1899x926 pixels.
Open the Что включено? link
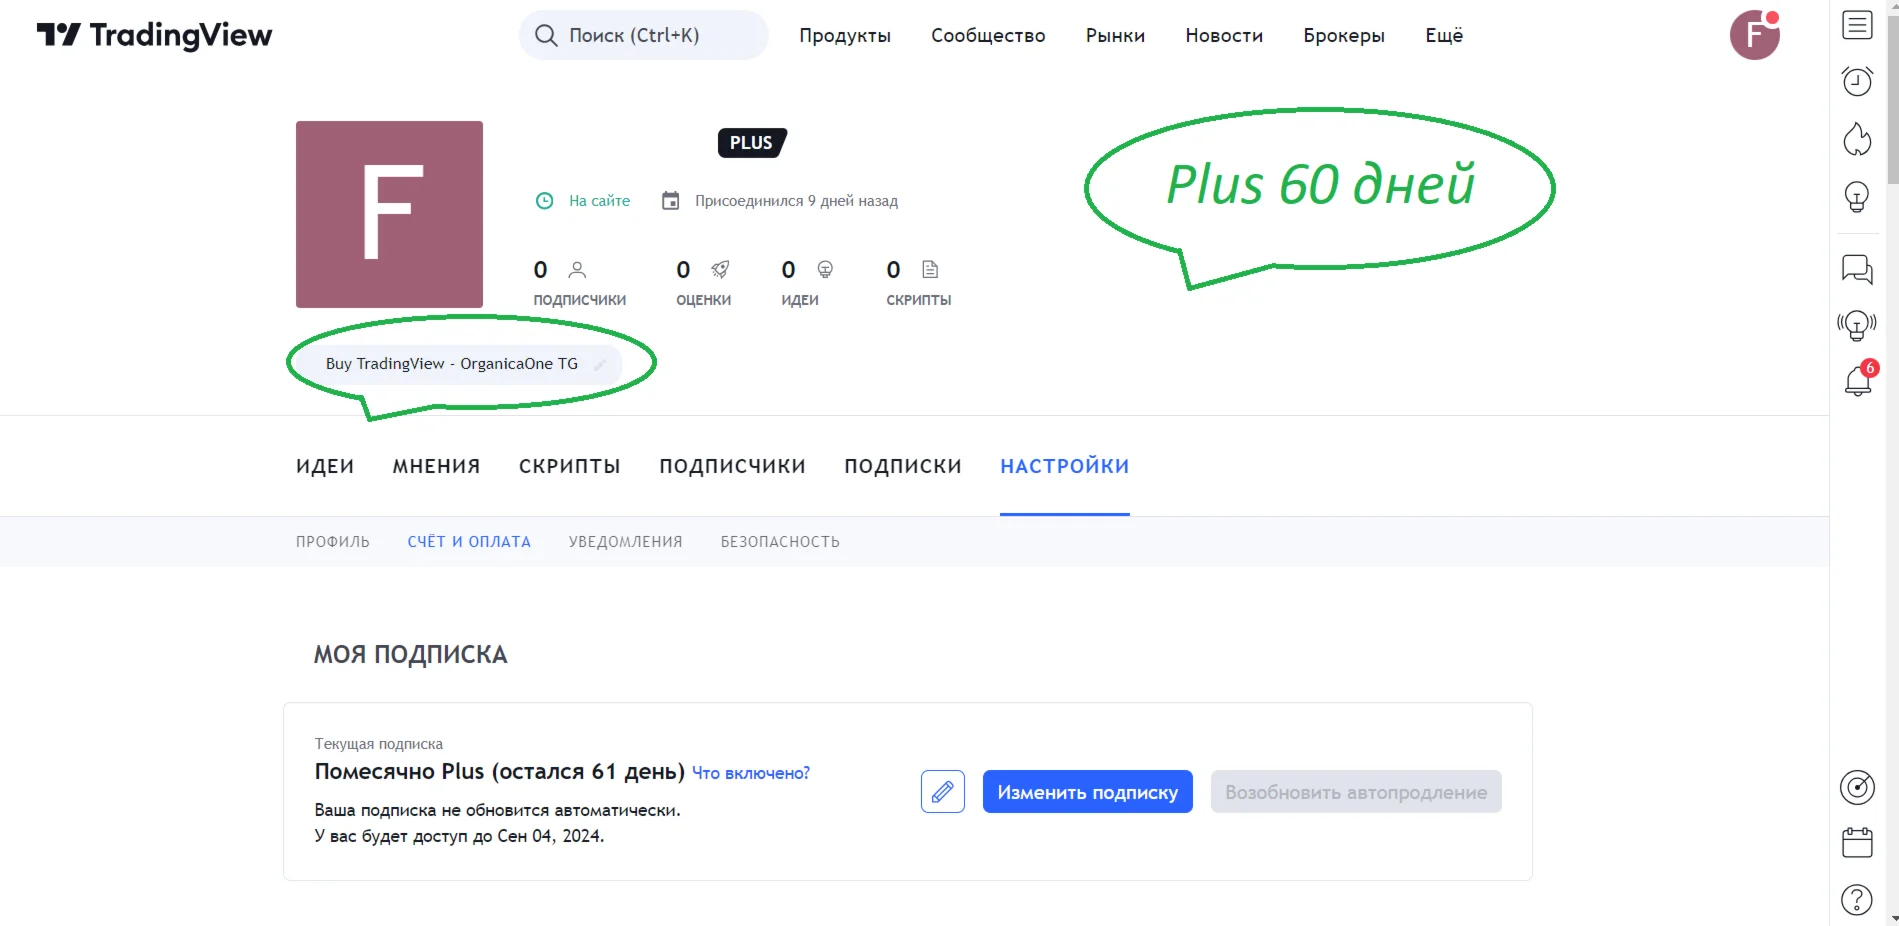[x=751, y=773]
